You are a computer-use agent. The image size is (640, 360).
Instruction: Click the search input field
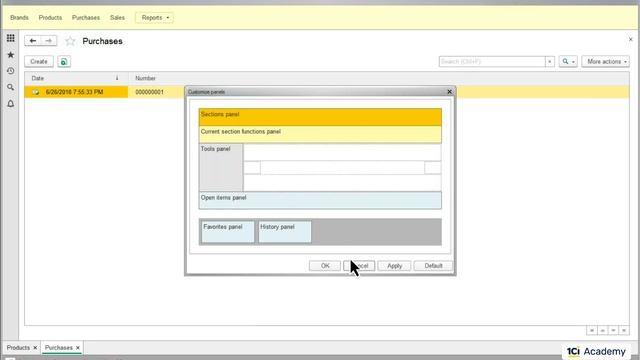[492, 62]
